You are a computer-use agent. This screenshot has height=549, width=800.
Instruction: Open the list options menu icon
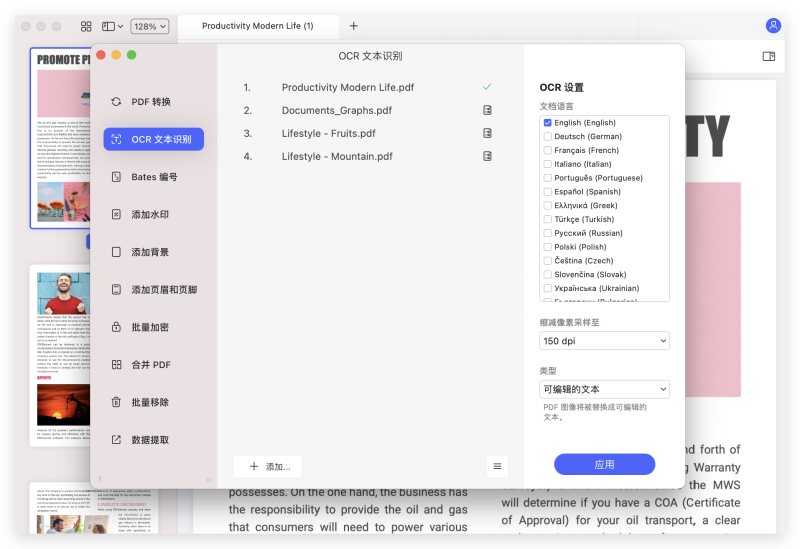pos(497,466)
